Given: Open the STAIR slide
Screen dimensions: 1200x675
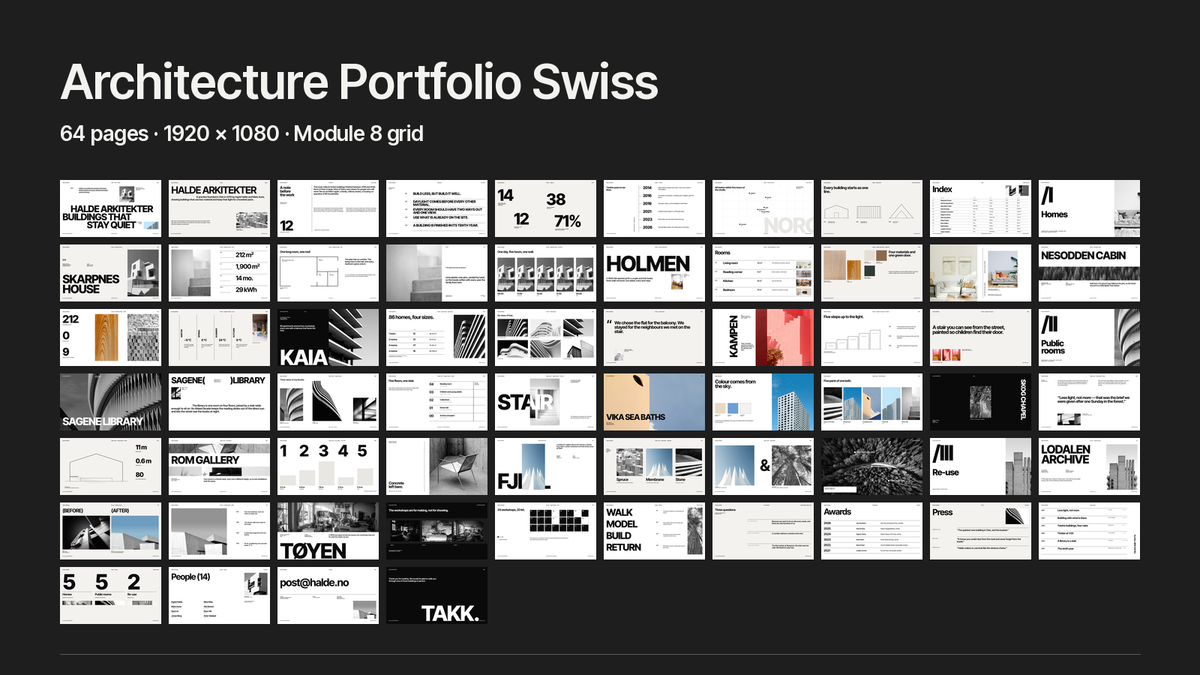Looking at the screenshot, I should point(545,402).
